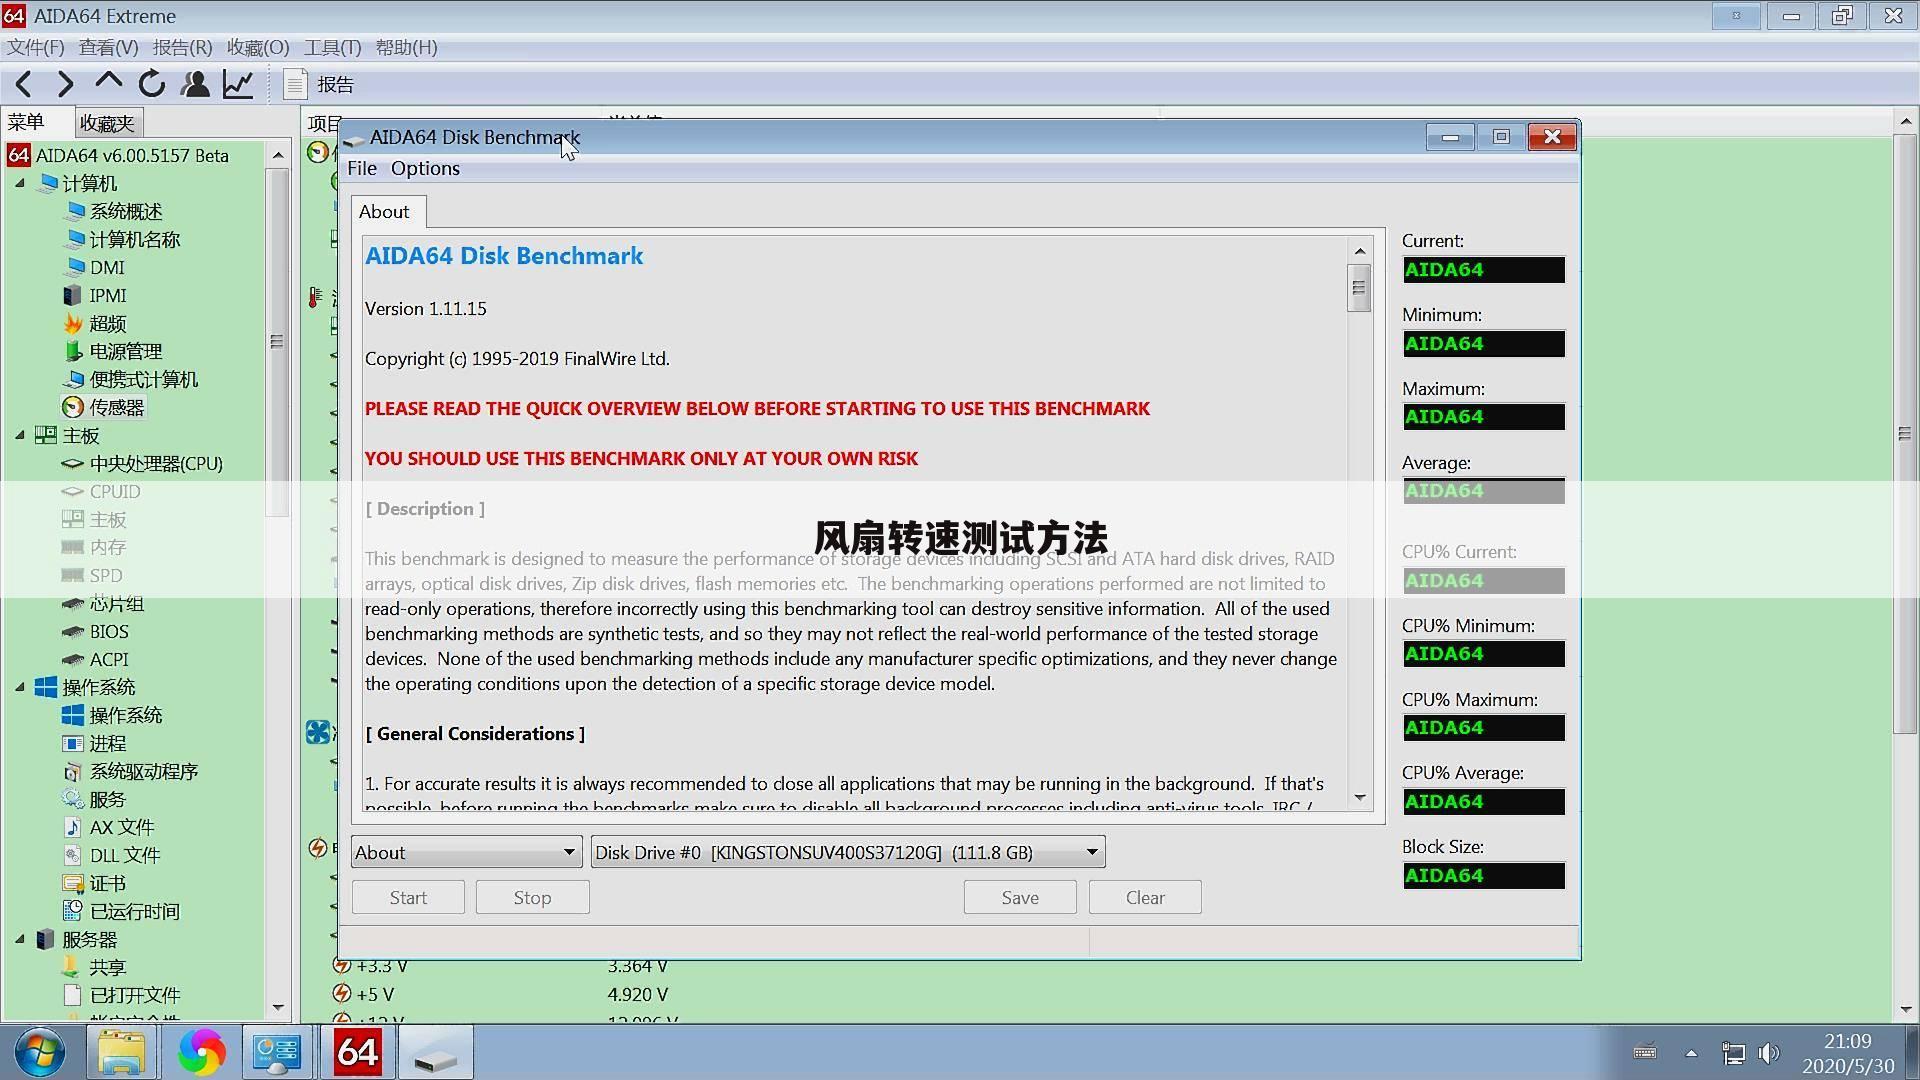The height and width of the screenshot is (1080, 1920).
Task: Open 已运行时间 uptime entry
Action: pos(135,912)
